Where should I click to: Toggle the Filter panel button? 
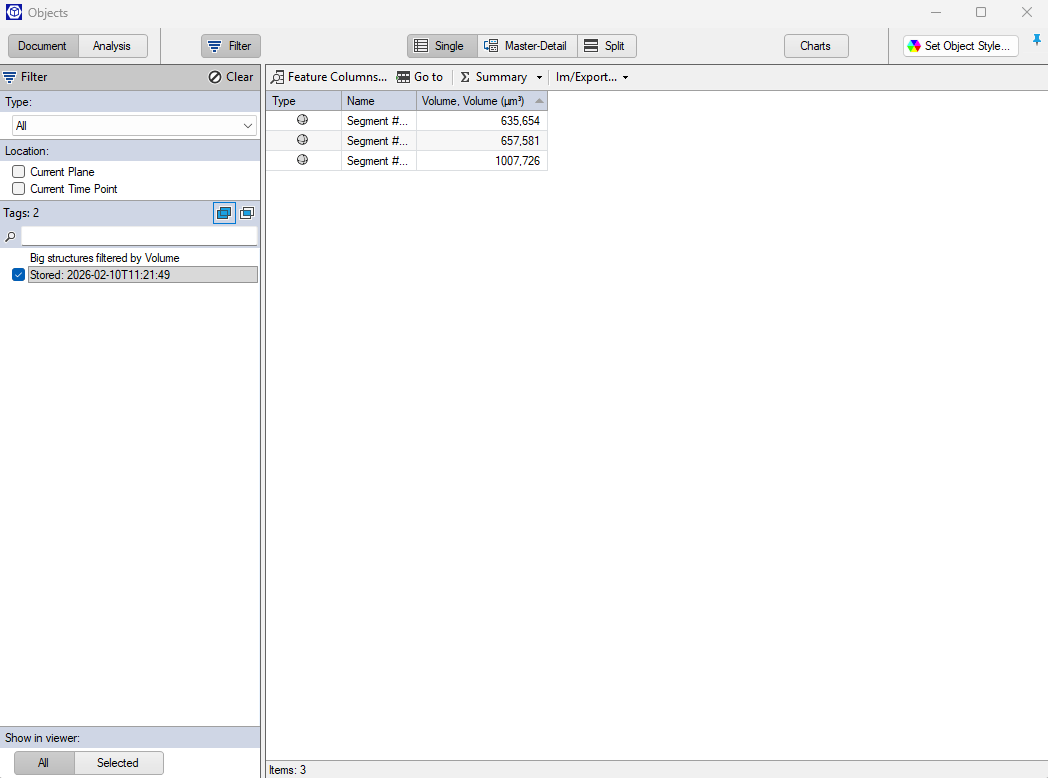coord(230,45)
